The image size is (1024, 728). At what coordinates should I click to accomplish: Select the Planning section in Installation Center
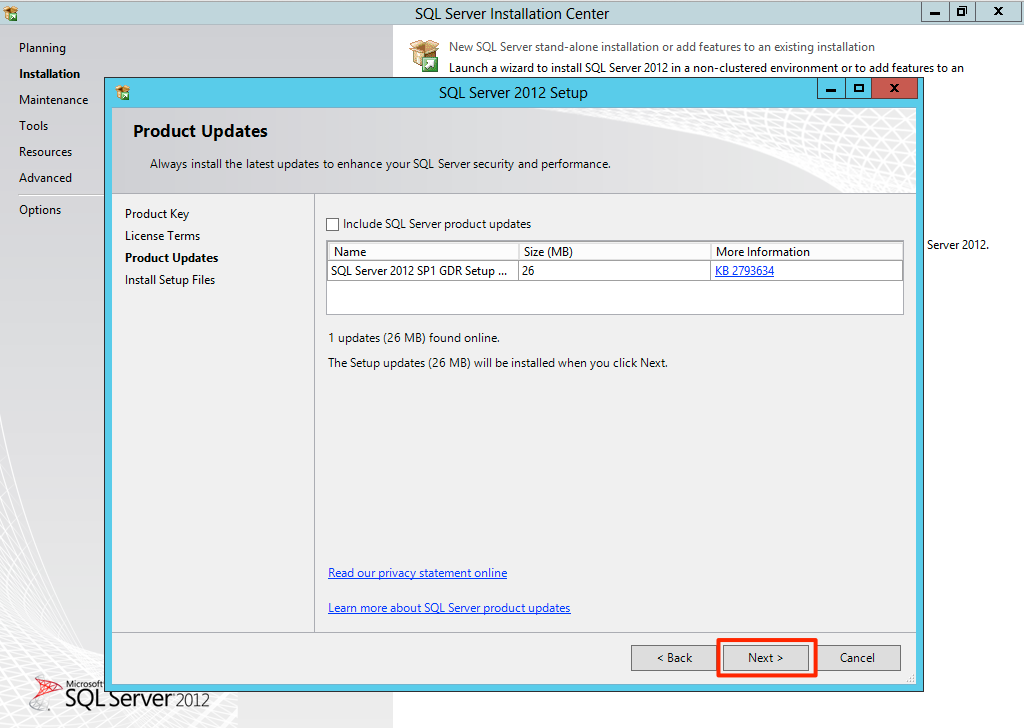coord(42,48)
